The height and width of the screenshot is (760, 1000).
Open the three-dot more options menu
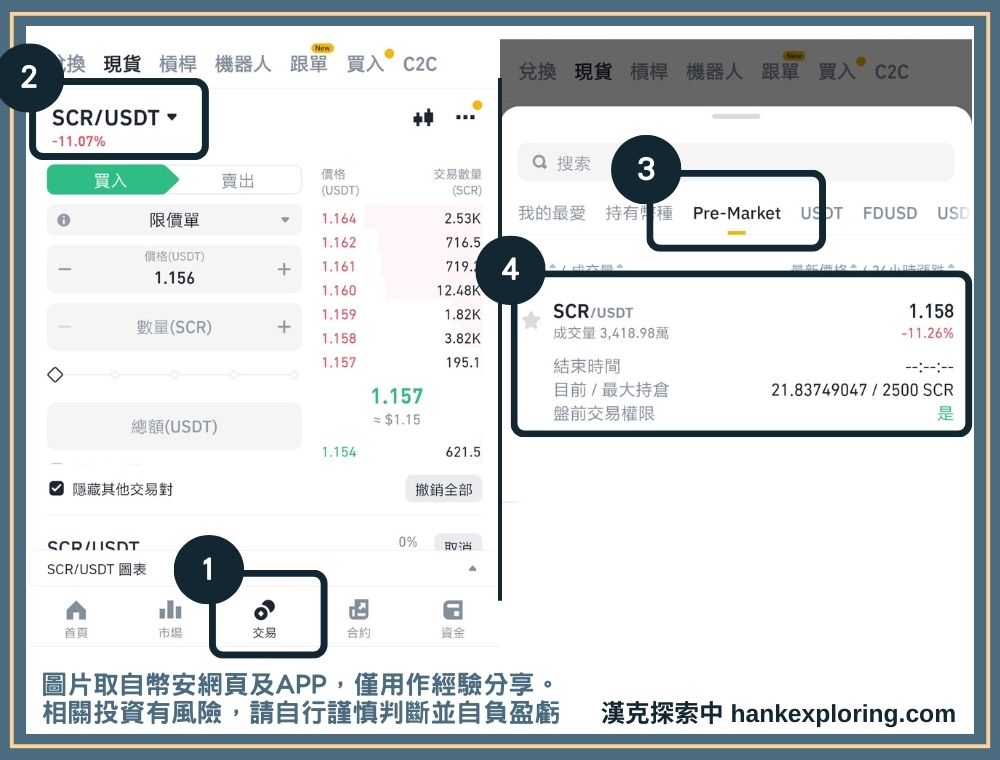tap(465, 117)
